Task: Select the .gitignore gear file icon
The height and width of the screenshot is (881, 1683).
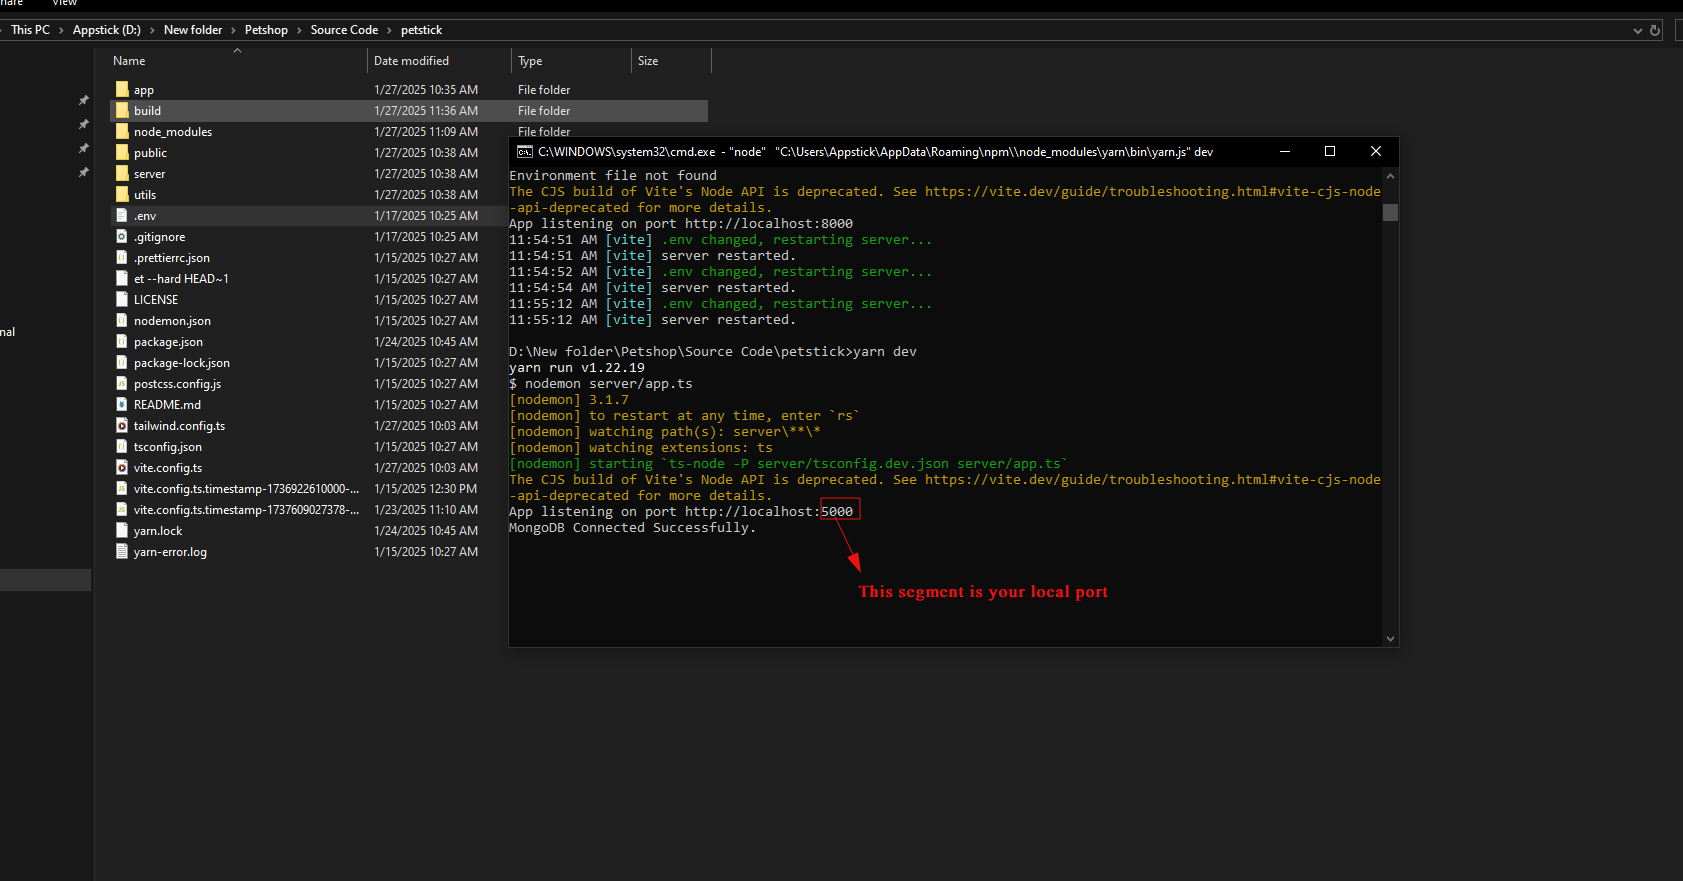Action: pyautogui.click(x=122, y=237)
